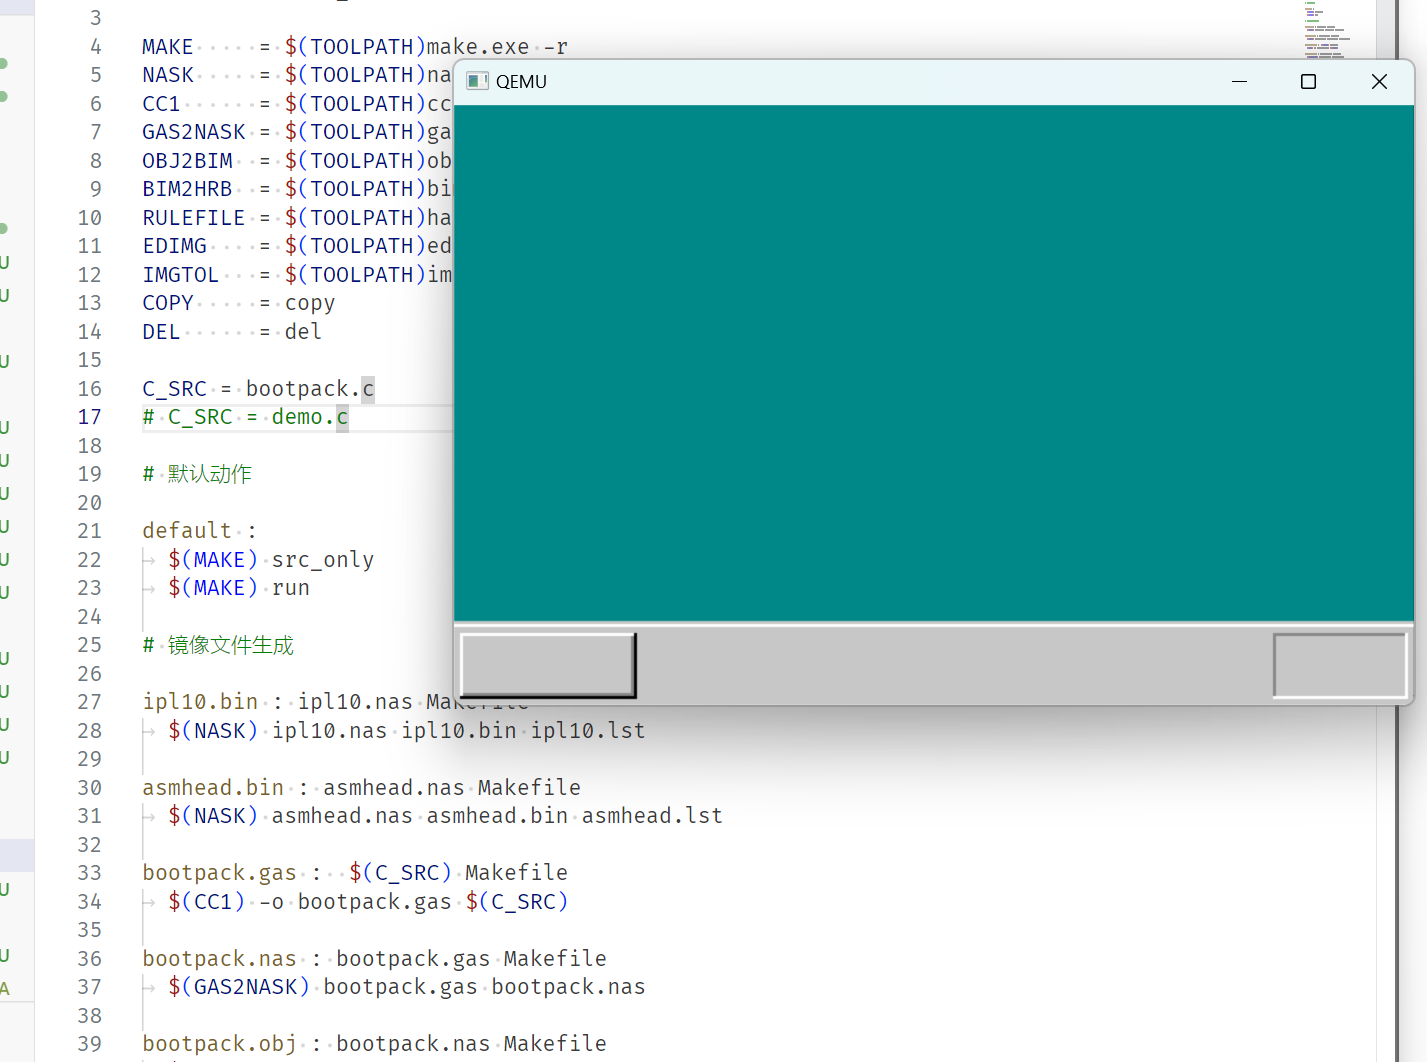Click the '# 镜像文件生成' comment

click(x=218, y=645)
